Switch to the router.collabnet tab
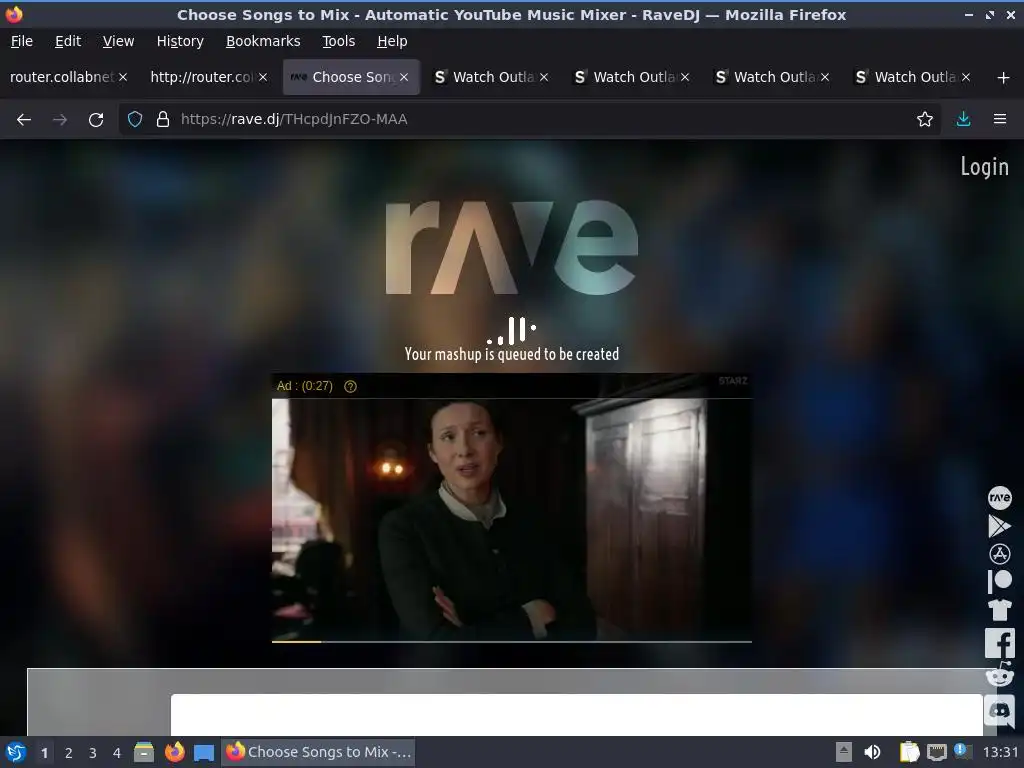Screen dimensions: 1024x768 click(61, 77)
